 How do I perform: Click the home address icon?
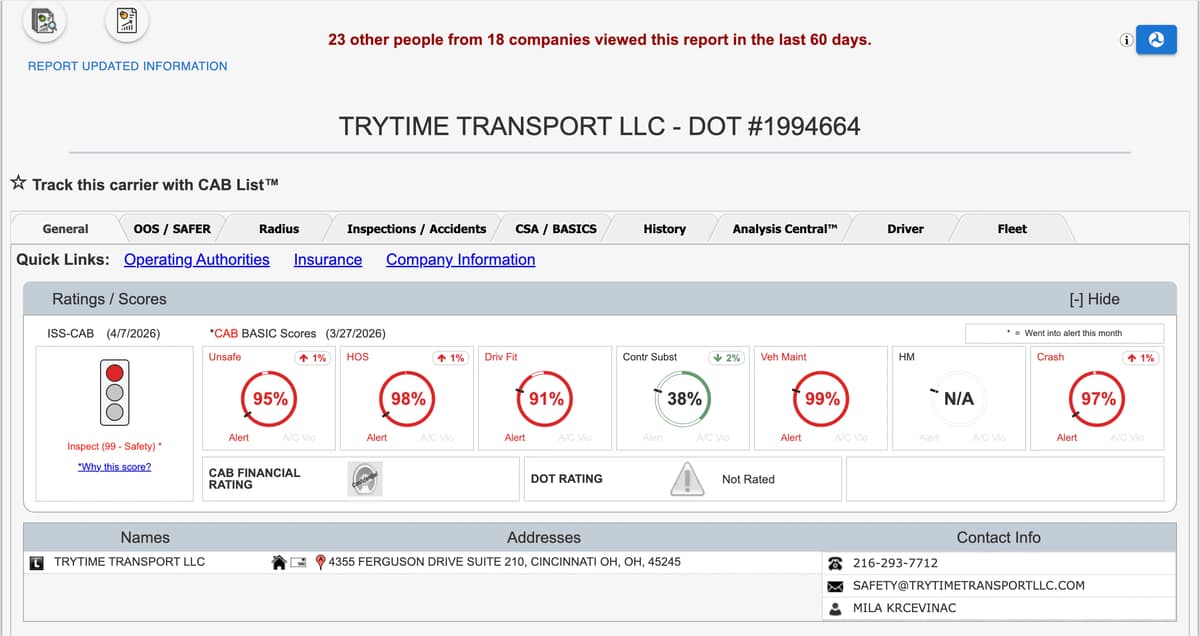coord(280,562)
